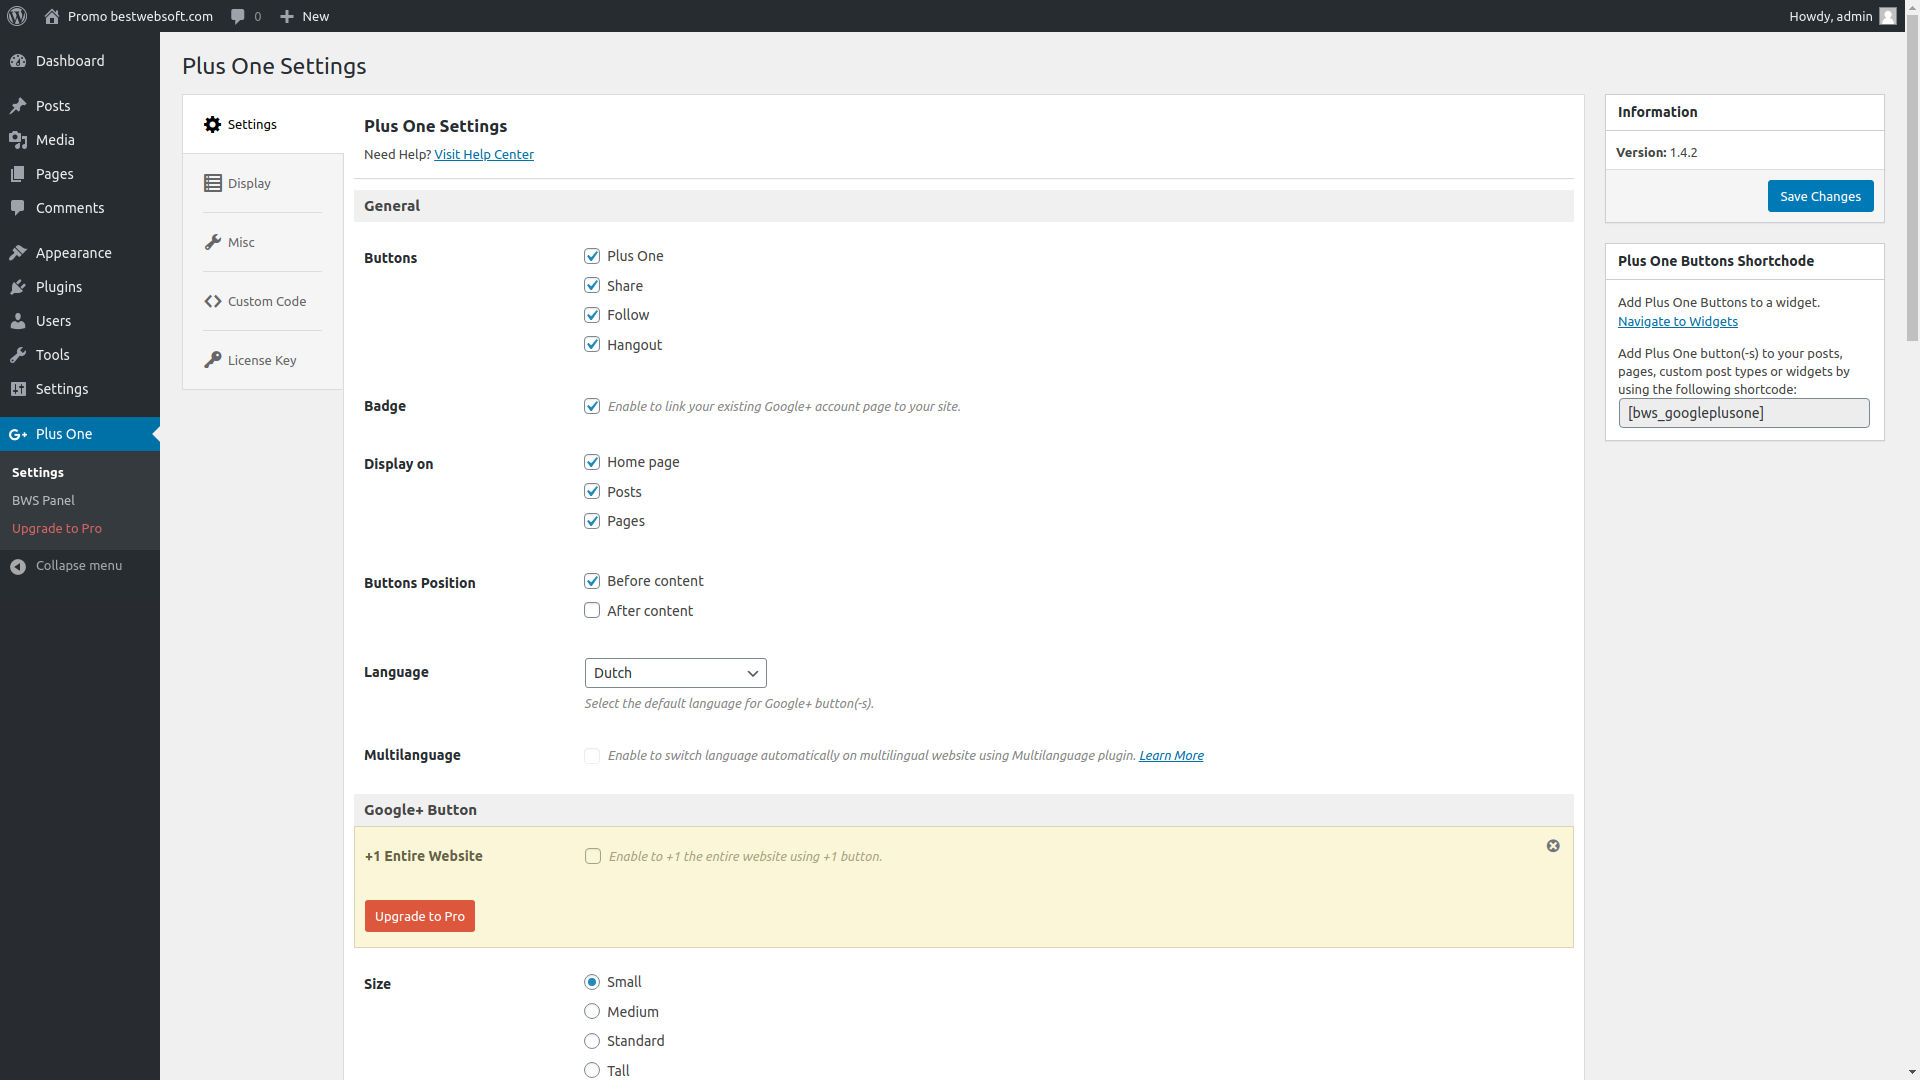Click the Posts pushpin icon
1920x1080 pixels.
coord(18,106)
